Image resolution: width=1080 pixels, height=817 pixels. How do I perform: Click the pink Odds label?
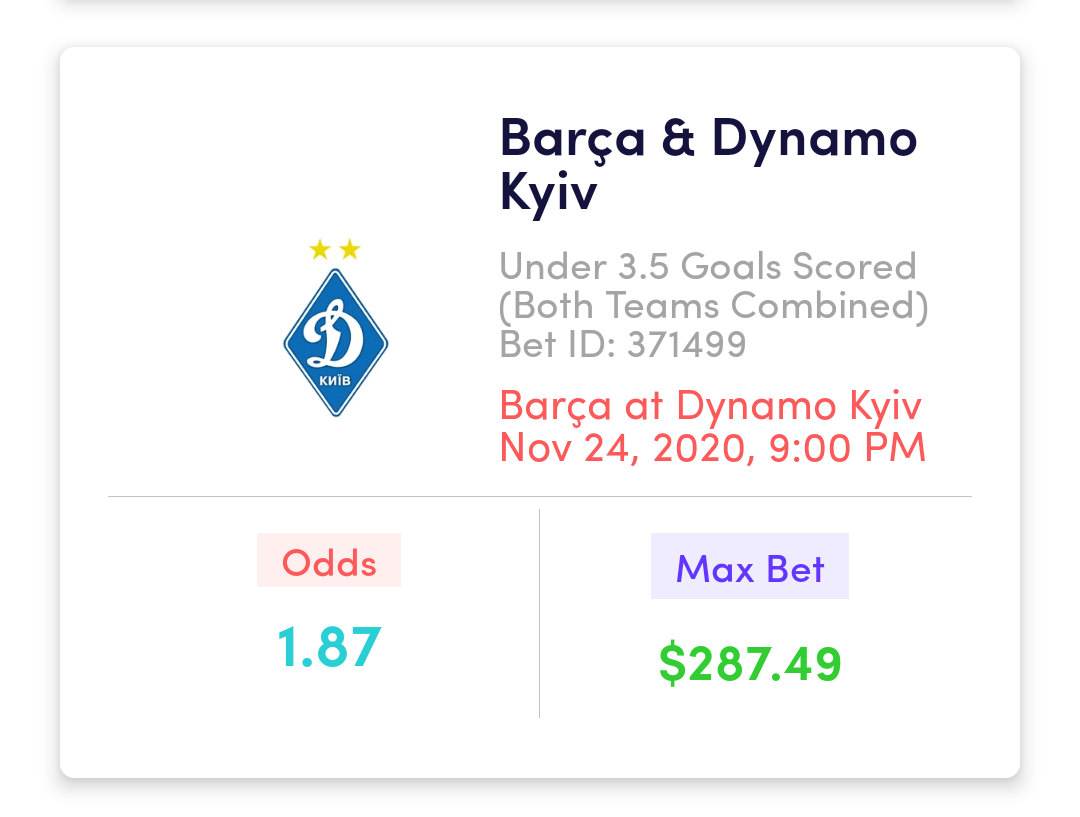pos(329,562)
